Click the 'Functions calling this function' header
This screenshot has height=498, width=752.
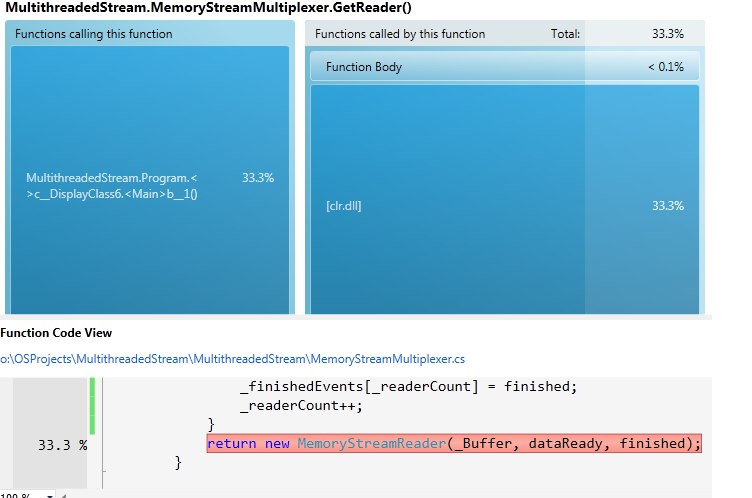[94, 34]
